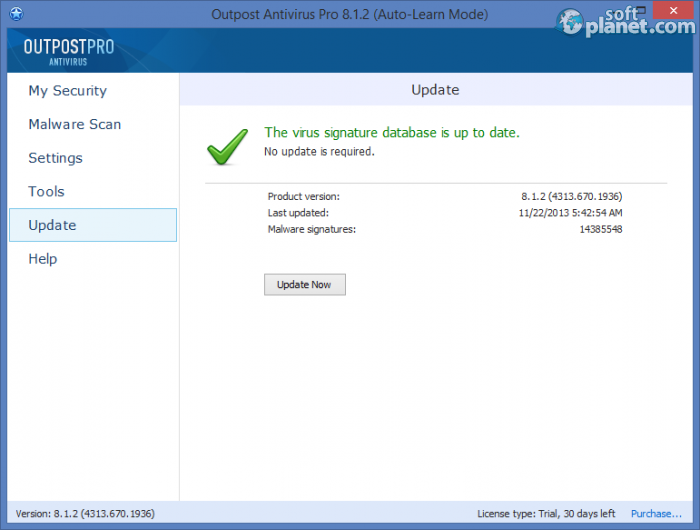The image size is (700, 530).
Task: Click the OutpostPro Antivirus logo
Action: click(x=69, y=52)
